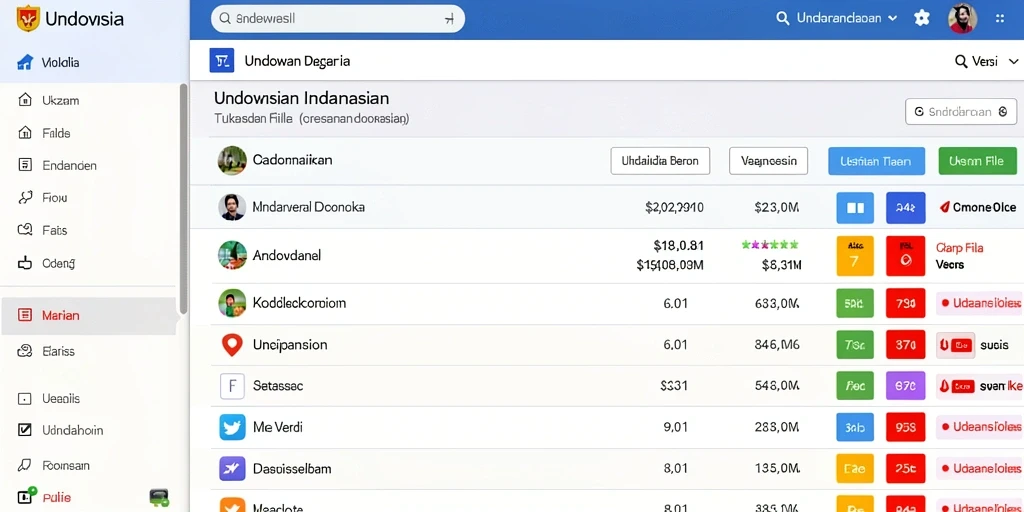Expand the Versi dropdown chevron
Image resolution: width=1024 pixels, height=512 pixels.
tap(1014, 62)
